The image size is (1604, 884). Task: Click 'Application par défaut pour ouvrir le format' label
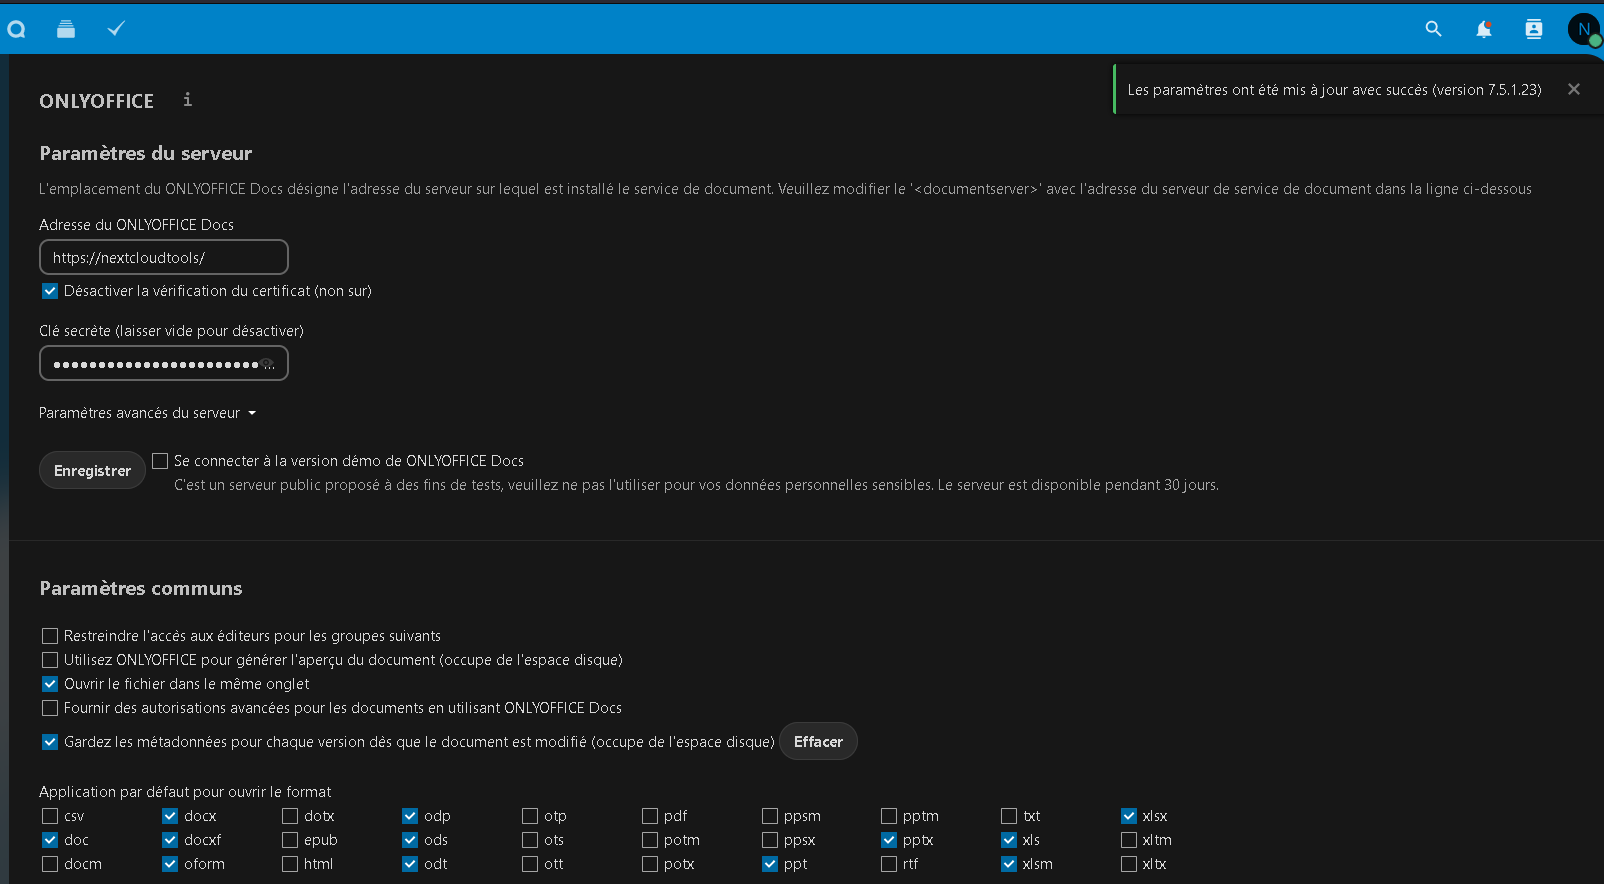click(185, 792)
